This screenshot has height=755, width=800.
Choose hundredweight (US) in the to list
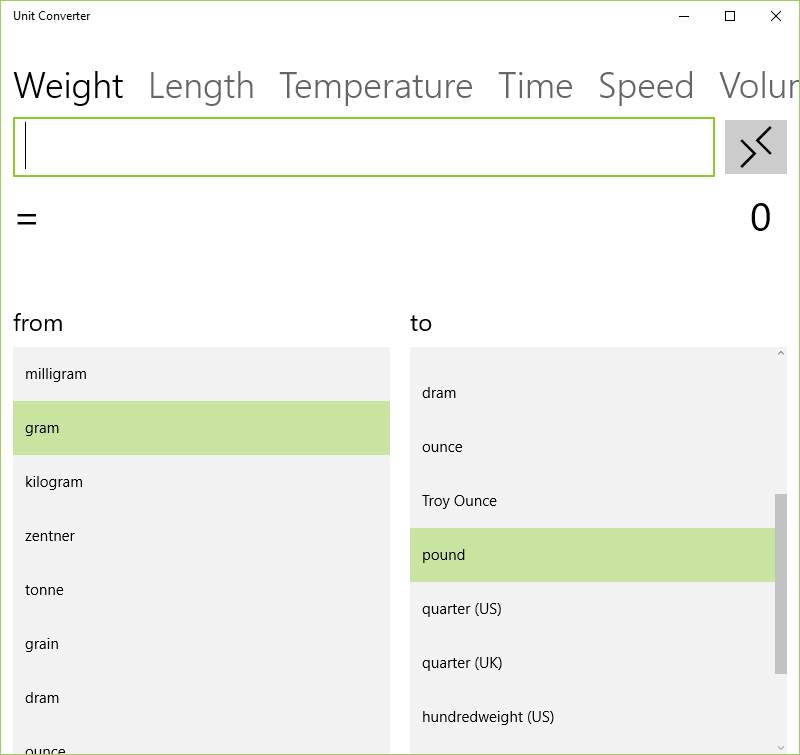point(592,717)
